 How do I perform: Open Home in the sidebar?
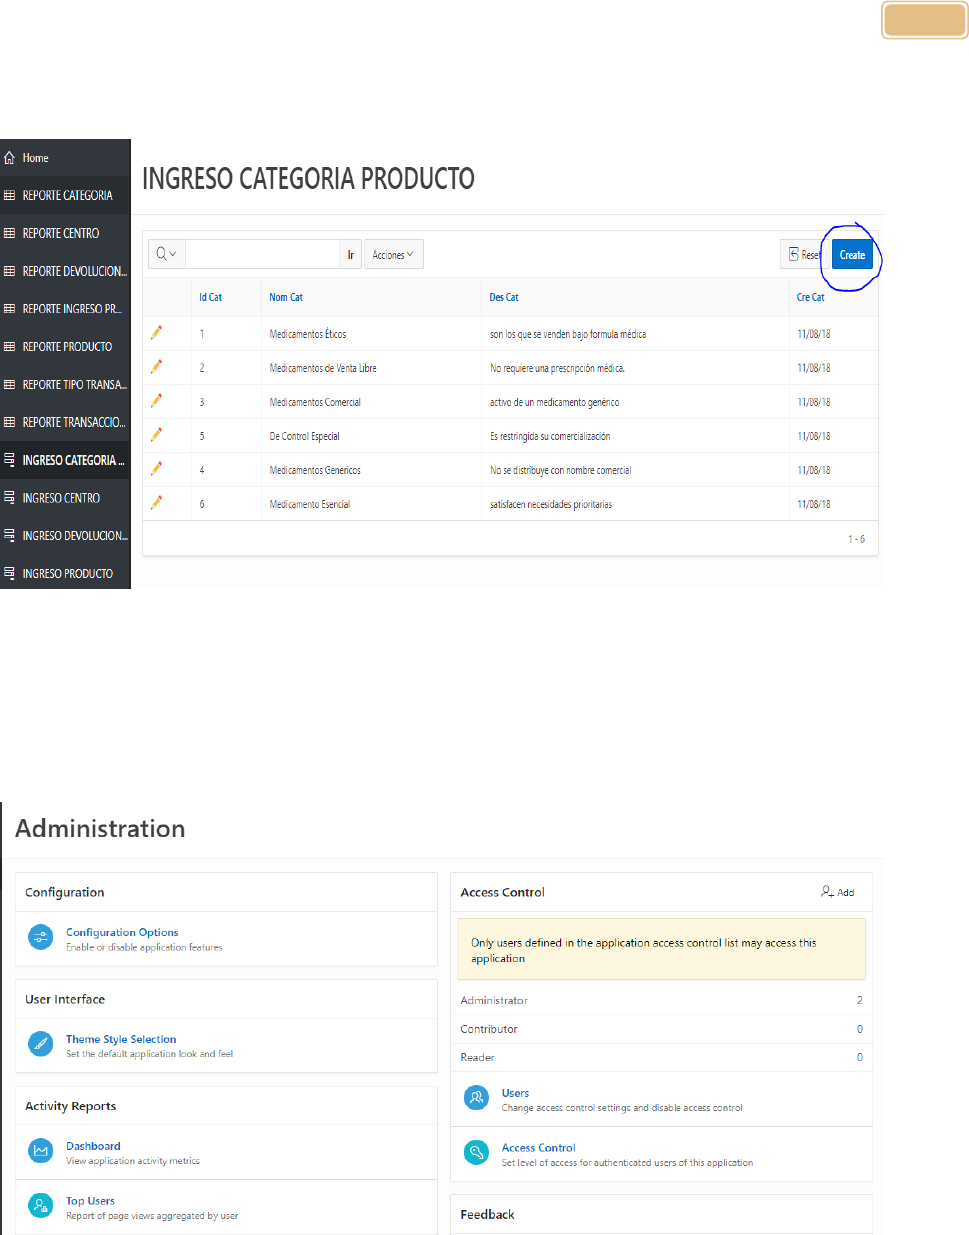(65, 158)
